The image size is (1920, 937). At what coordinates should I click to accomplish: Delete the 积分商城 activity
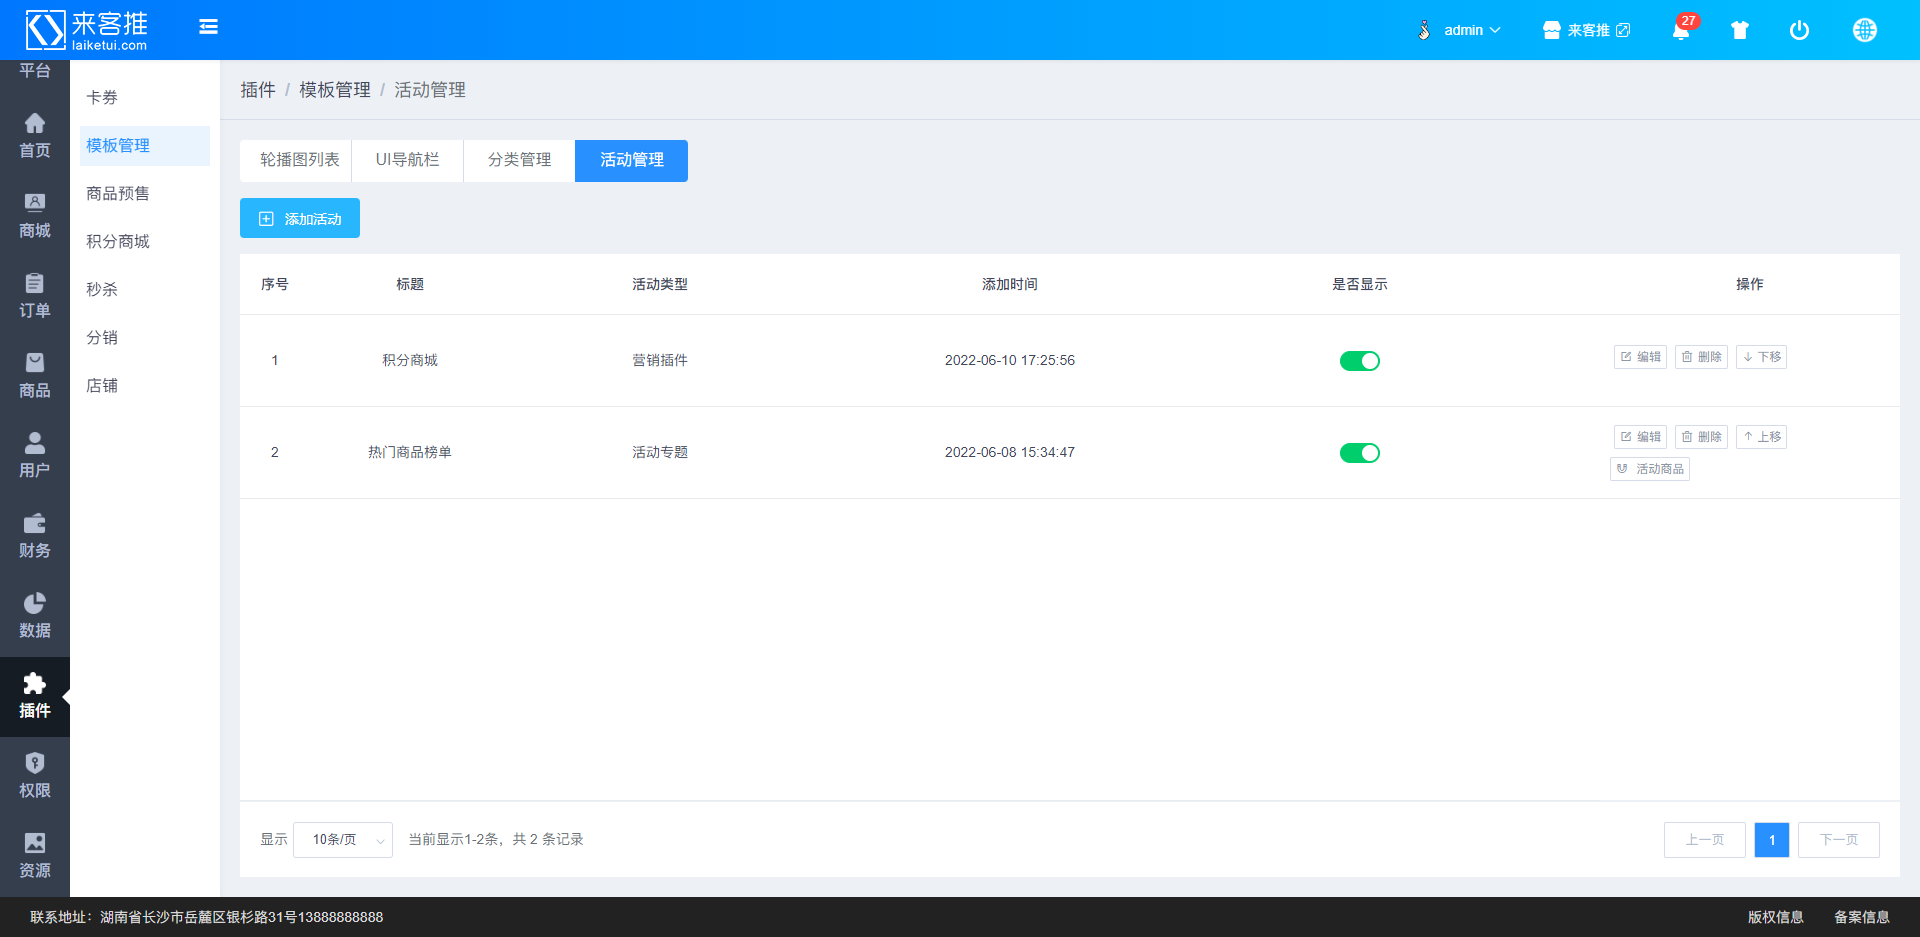click(1701, 357)
